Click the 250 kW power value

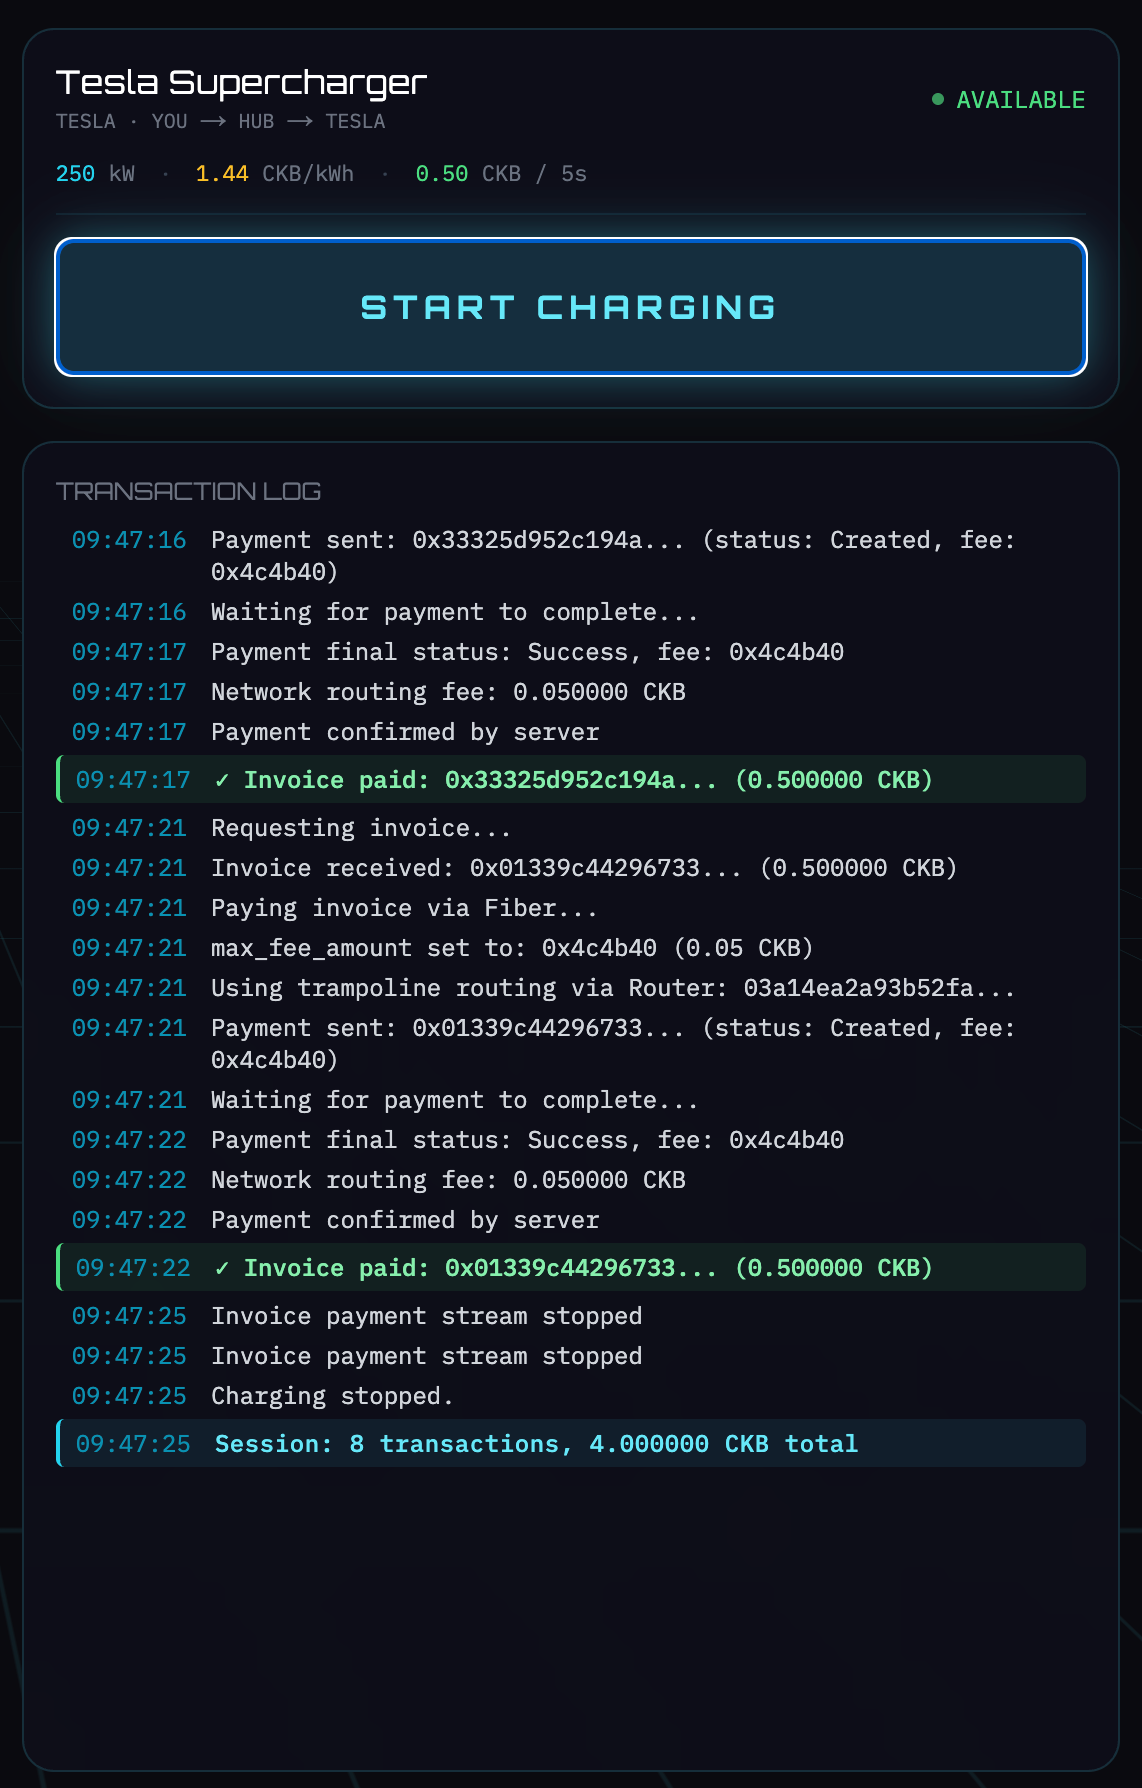[x=95, y=174]
